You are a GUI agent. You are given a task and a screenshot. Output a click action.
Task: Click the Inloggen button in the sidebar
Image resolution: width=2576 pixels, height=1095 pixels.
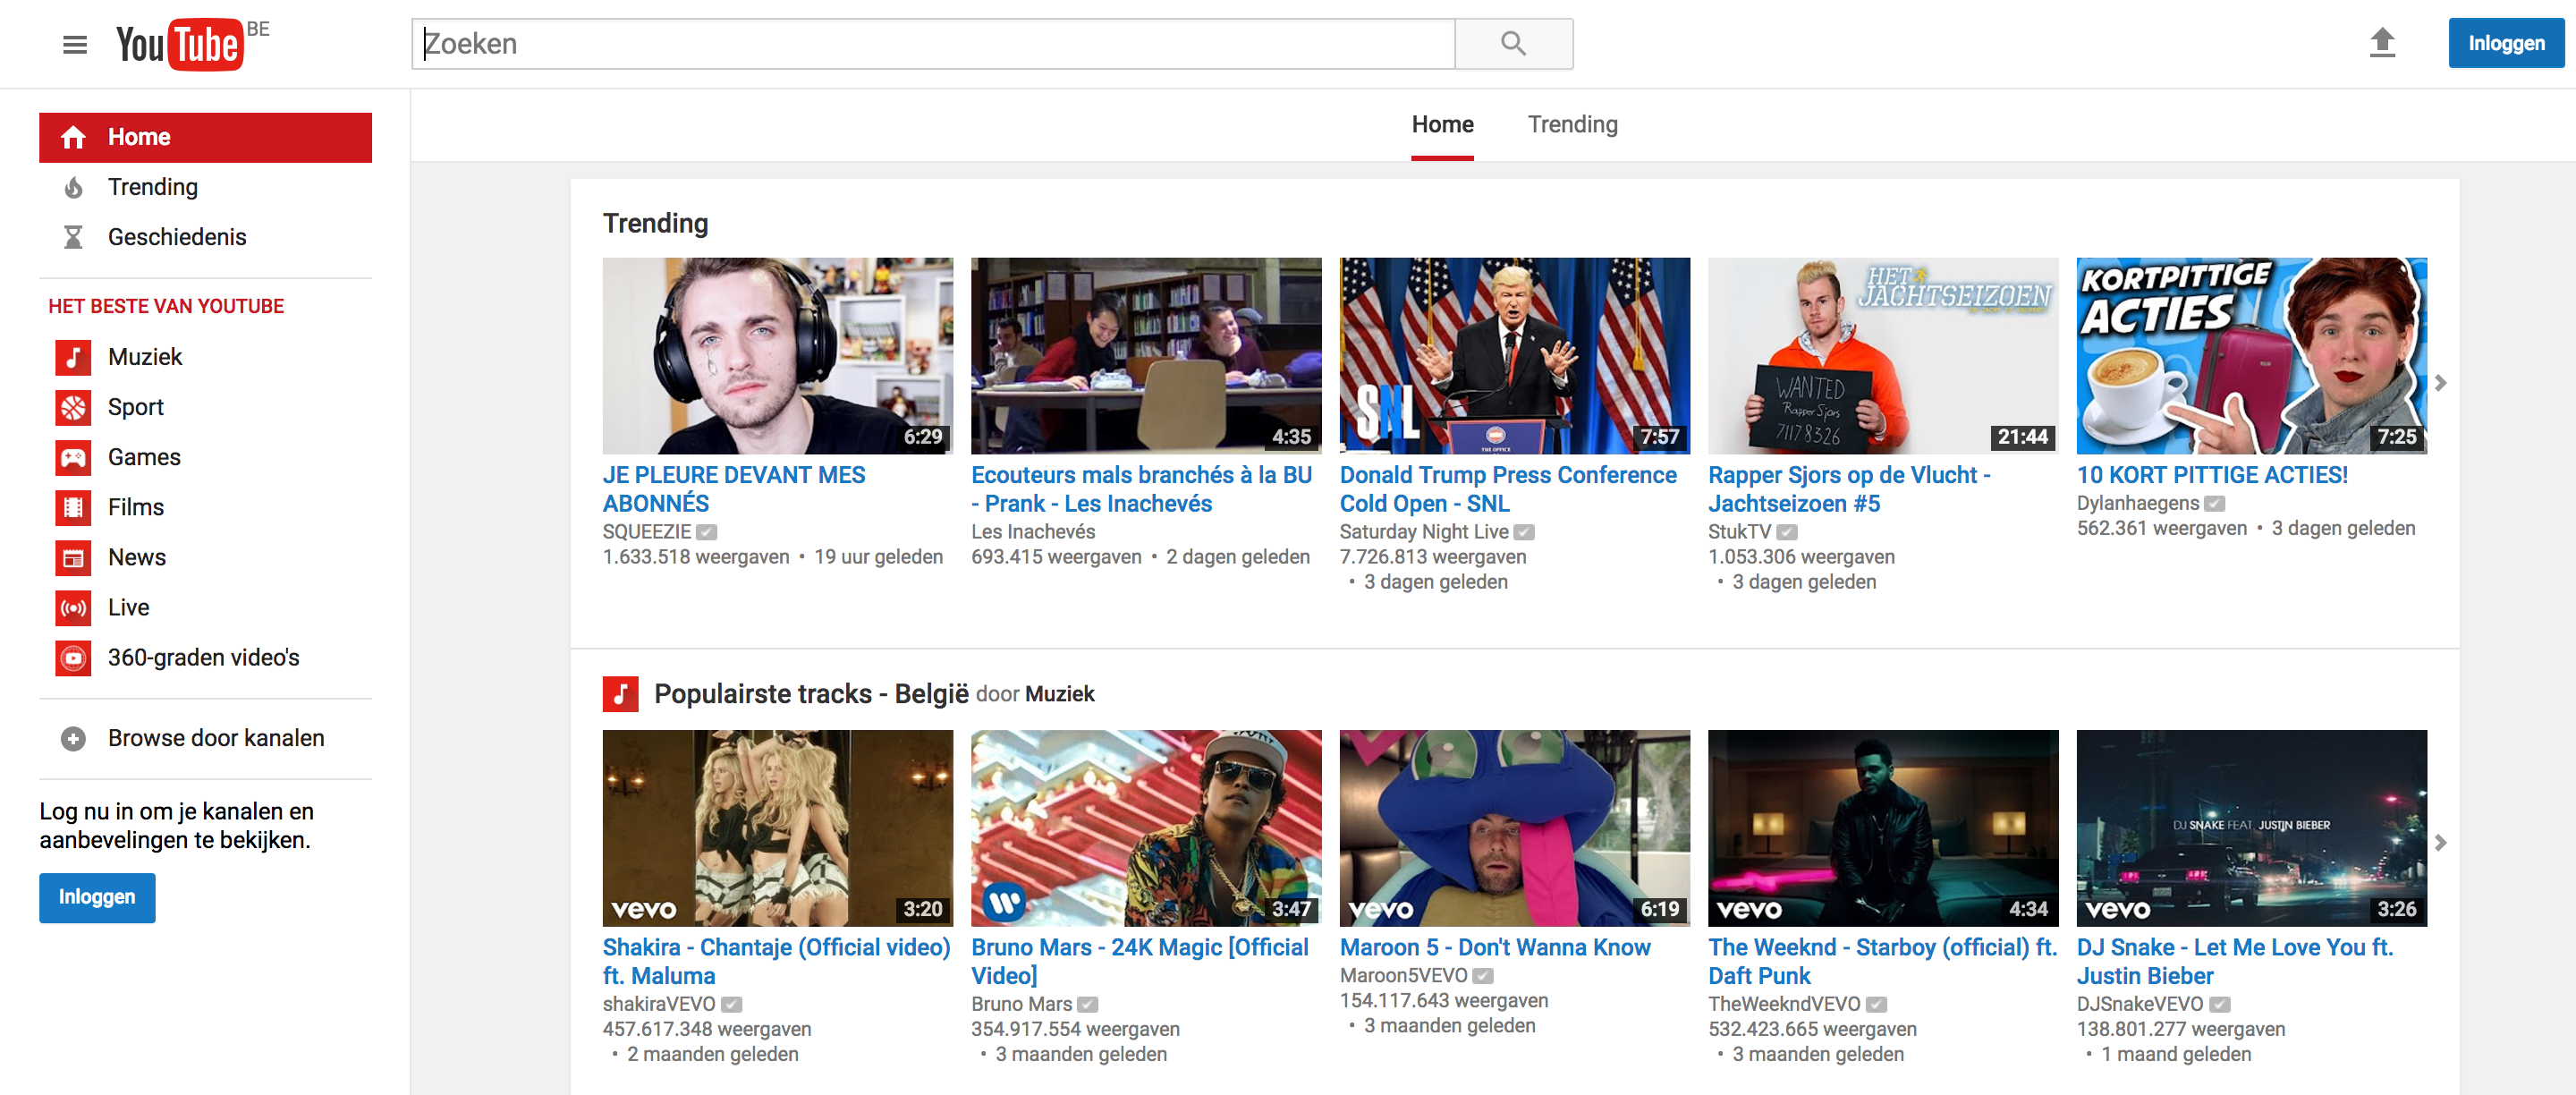click(97, 897)
